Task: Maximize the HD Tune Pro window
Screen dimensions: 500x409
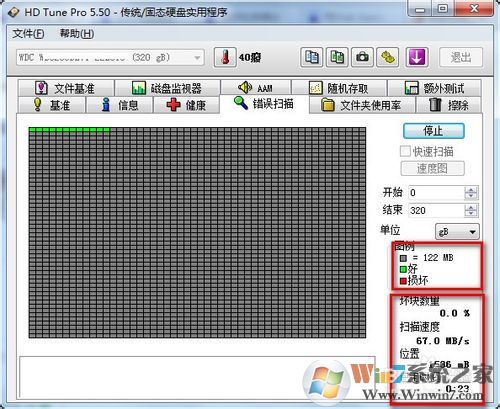Action: pos(443,9)
